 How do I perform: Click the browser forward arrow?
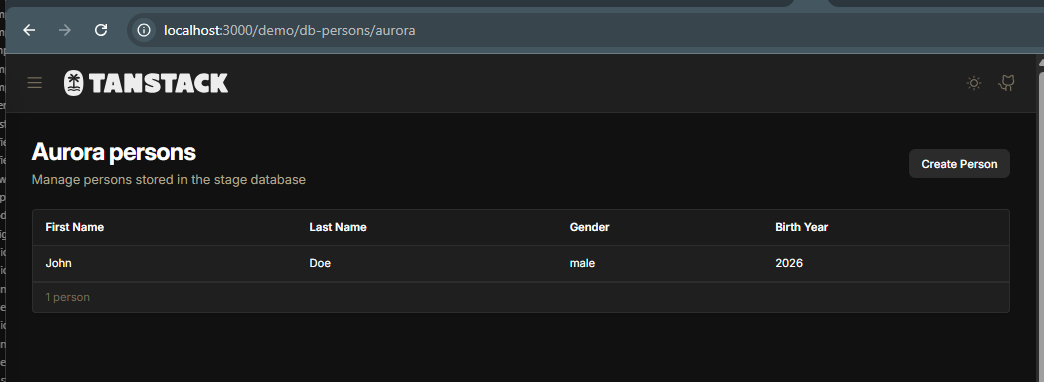click(65, 30)
